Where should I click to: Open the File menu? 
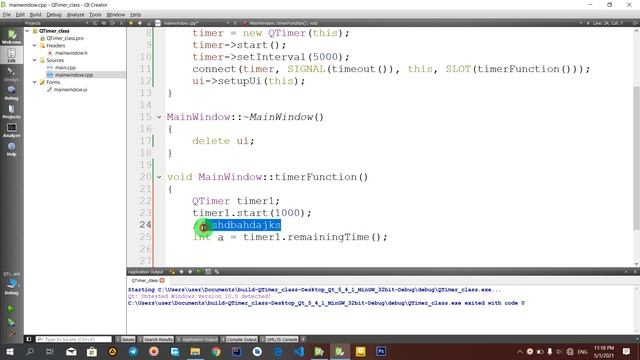click(x=7, y=15)
